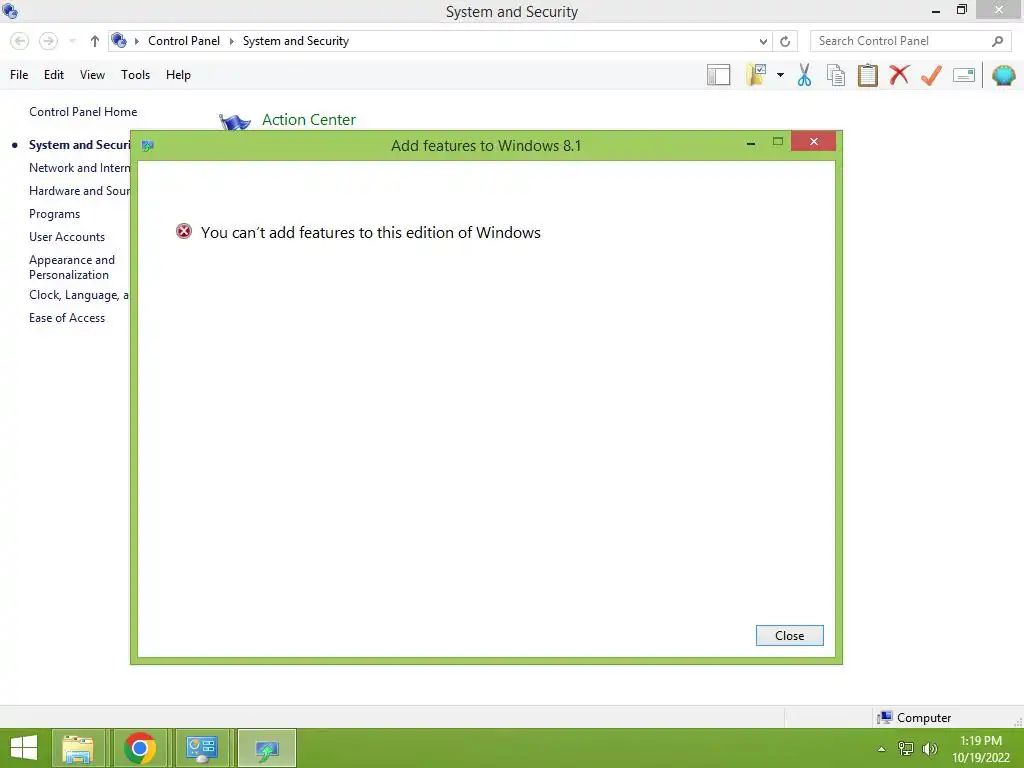Image resolution: width=1024 pixels, height=768 pixels.
Task: Switch to Add features taskbar button
Action: click(266, 748)
